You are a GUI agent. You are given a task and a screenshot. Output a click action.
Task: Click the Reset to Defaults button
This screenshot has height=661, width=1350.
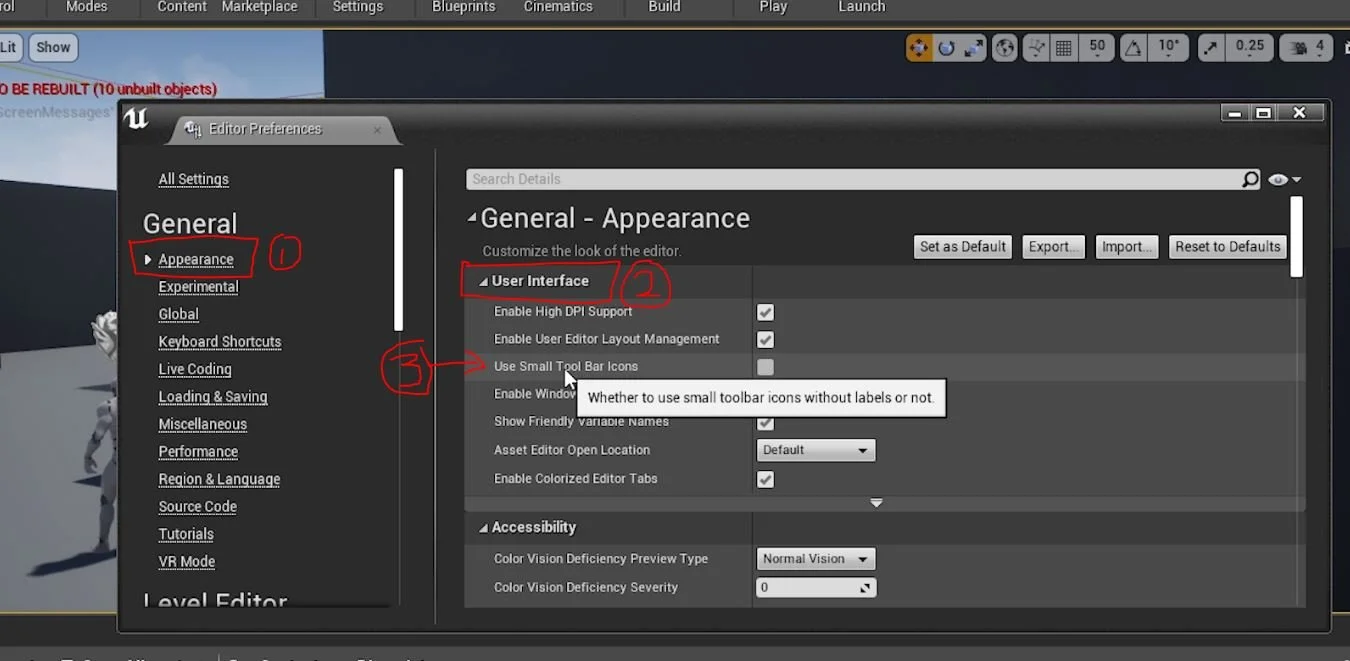(x=1227, y=246)
